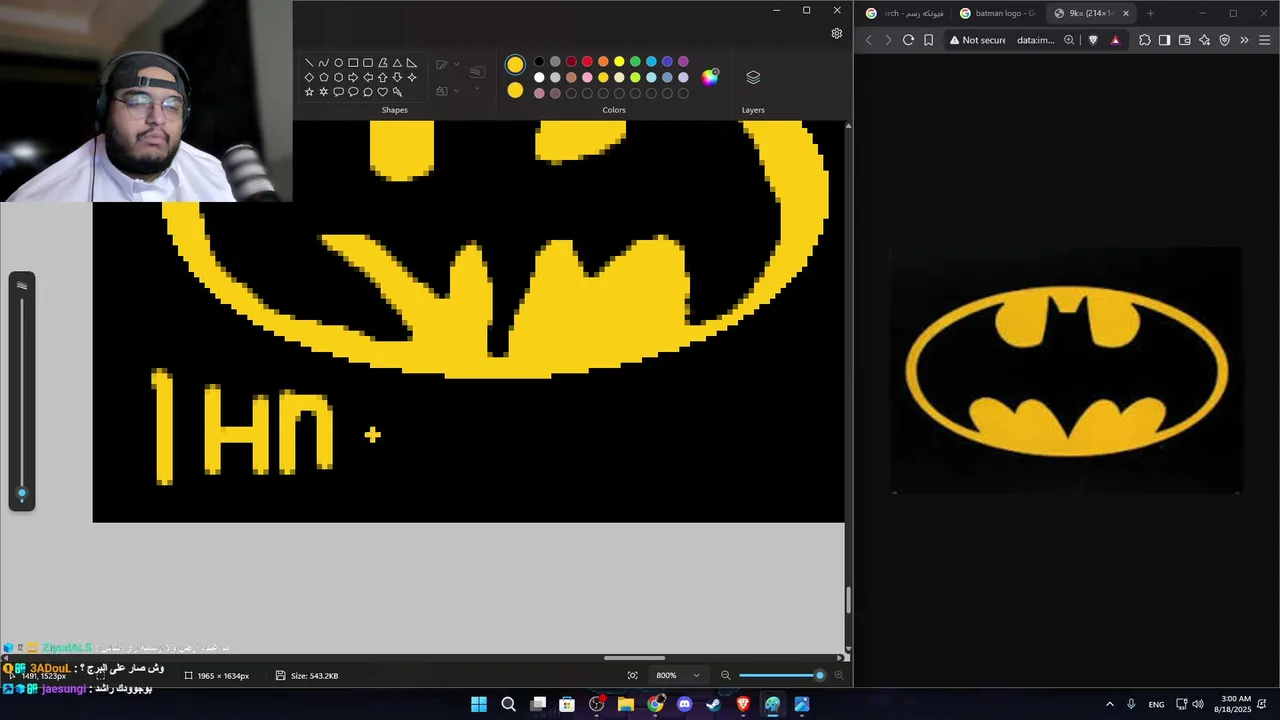Open the Edit colors wheel
The width and height of the screenshot is (1280, 720).
coord(709,78)
